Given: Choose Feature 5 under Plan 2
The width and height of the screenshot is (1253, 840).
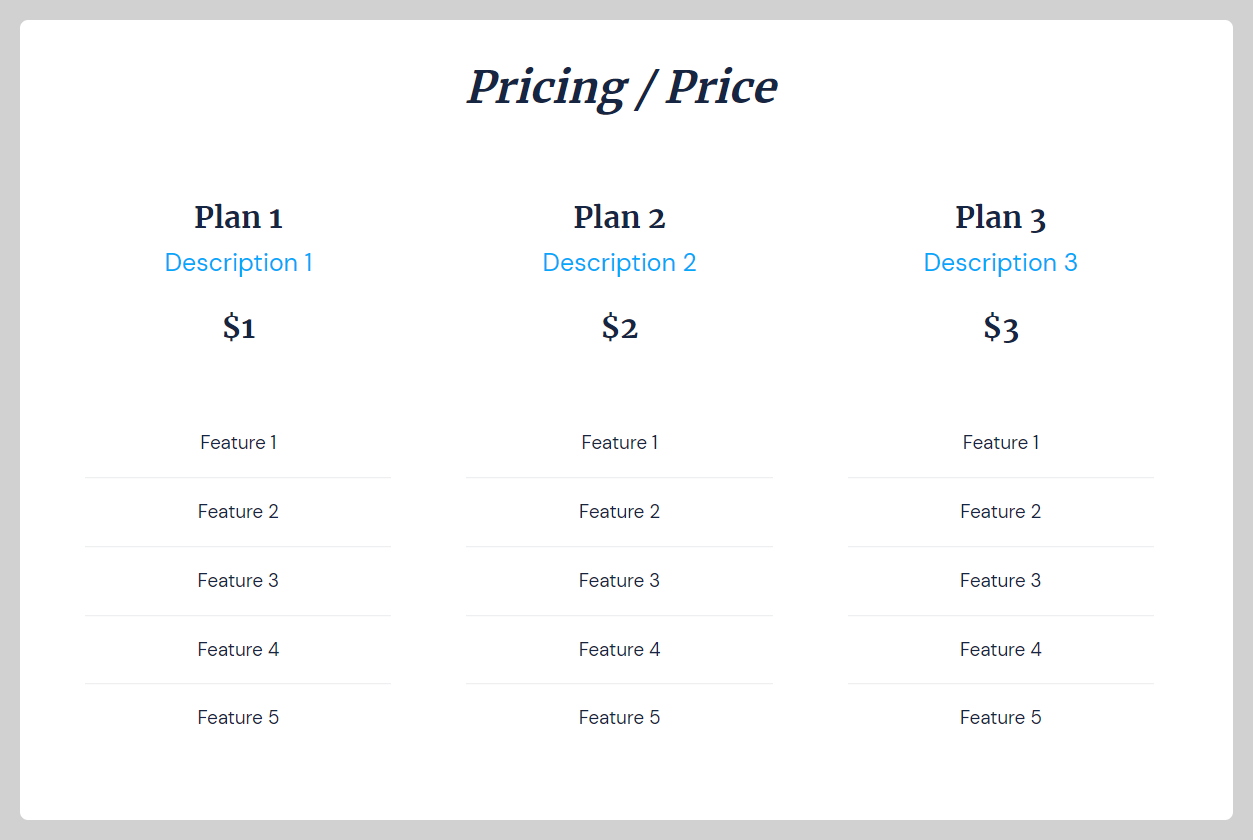Looking at the screenshot, I should (619, 718).
